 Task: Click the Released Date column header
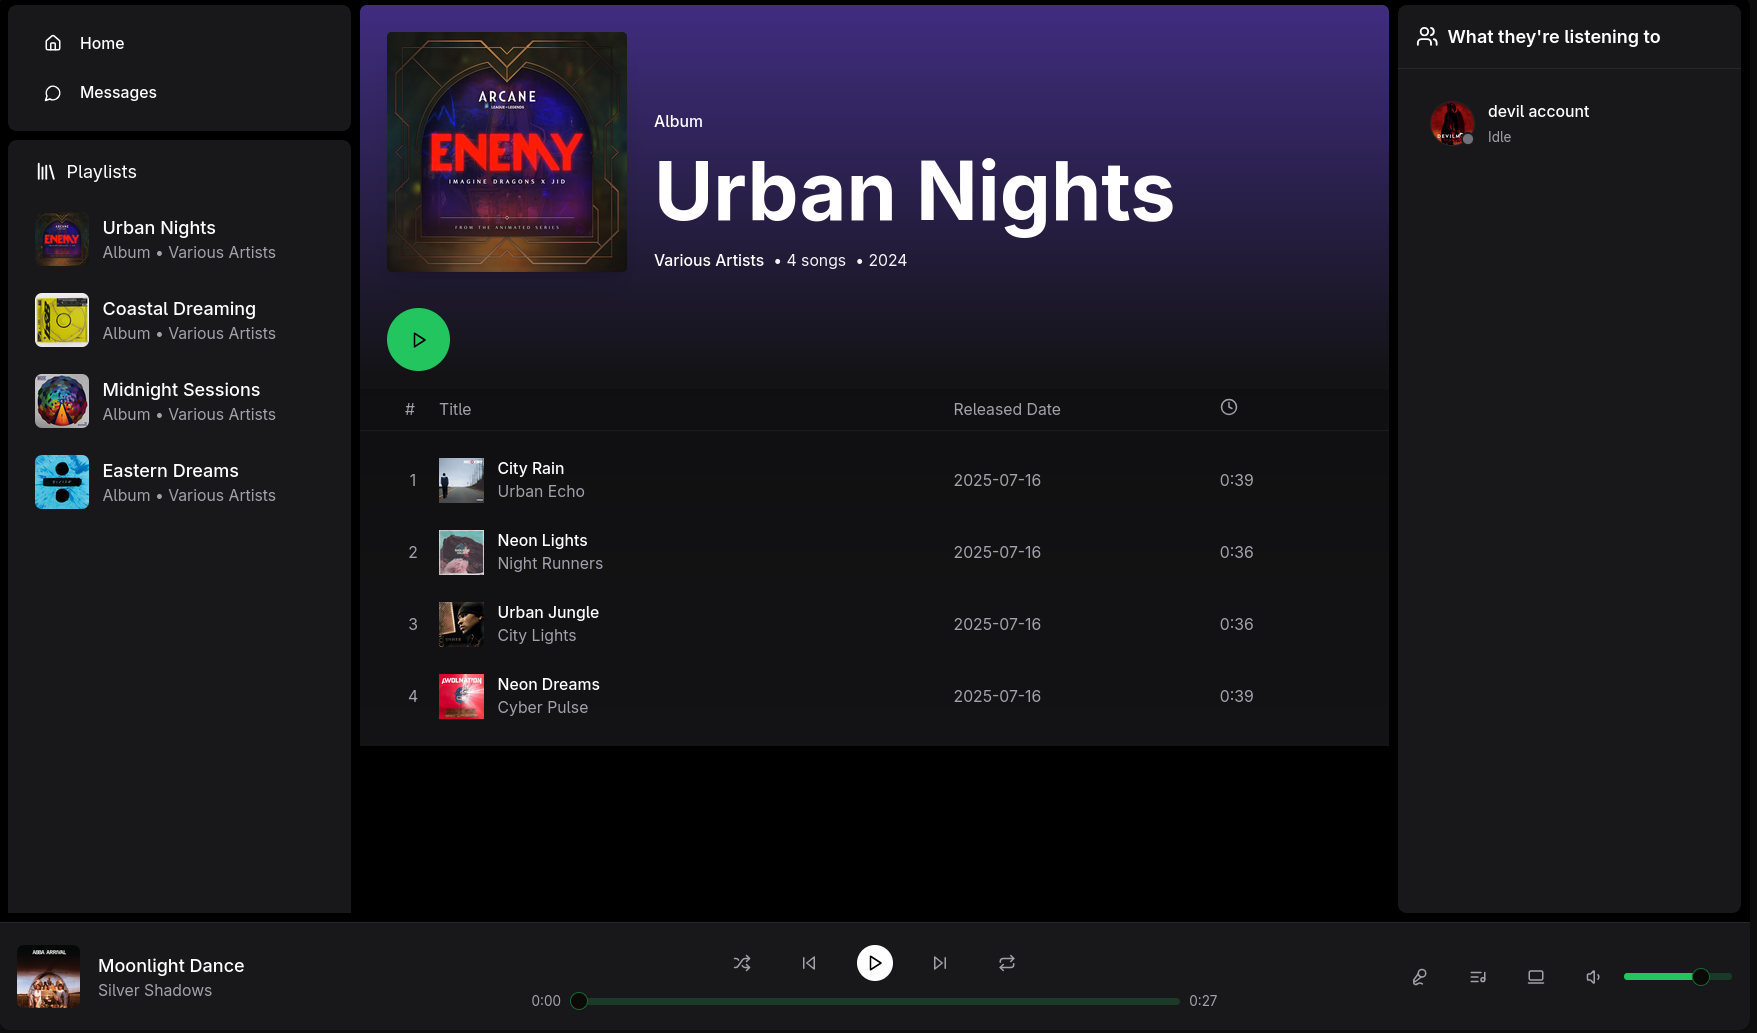point(1007,409)
